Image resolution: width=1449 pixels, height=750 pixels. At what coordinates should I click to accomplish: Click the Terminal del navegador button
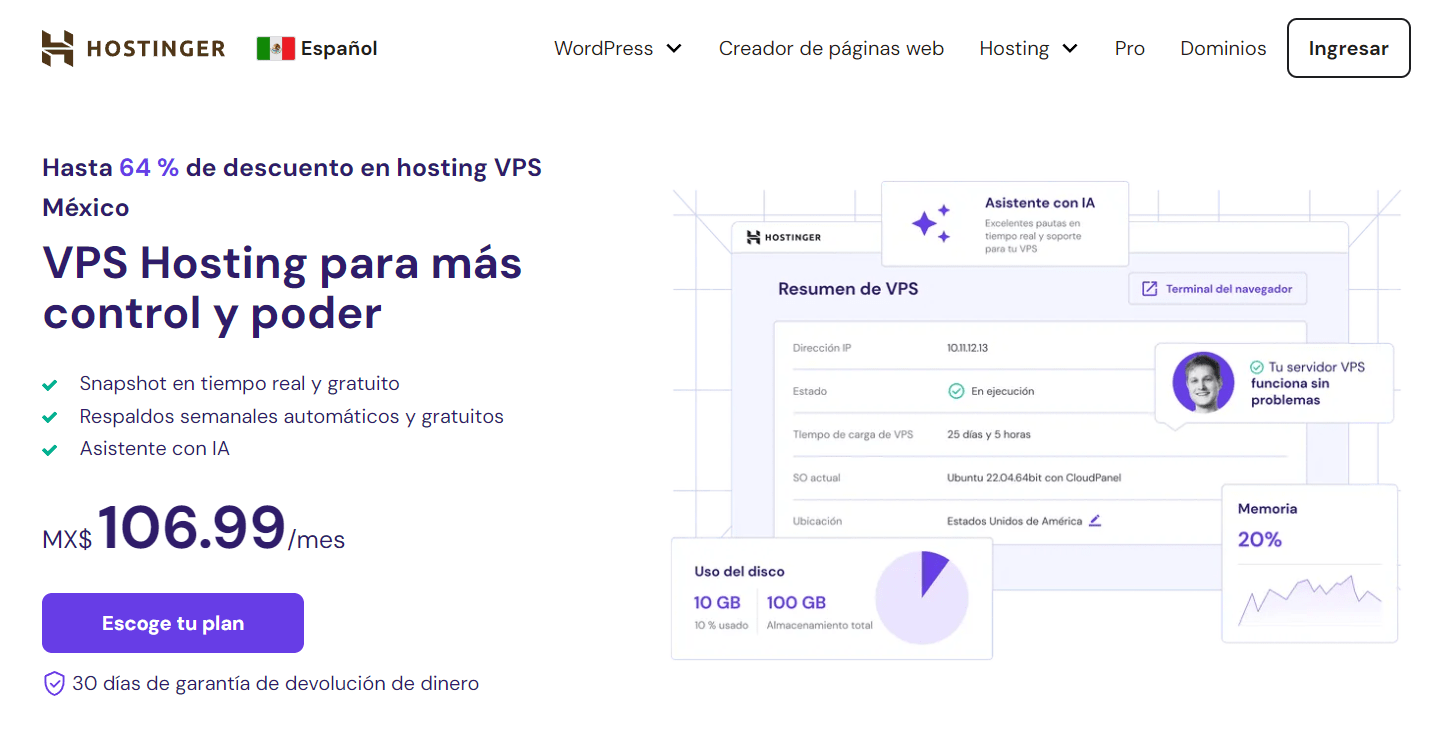[1217, 289]
